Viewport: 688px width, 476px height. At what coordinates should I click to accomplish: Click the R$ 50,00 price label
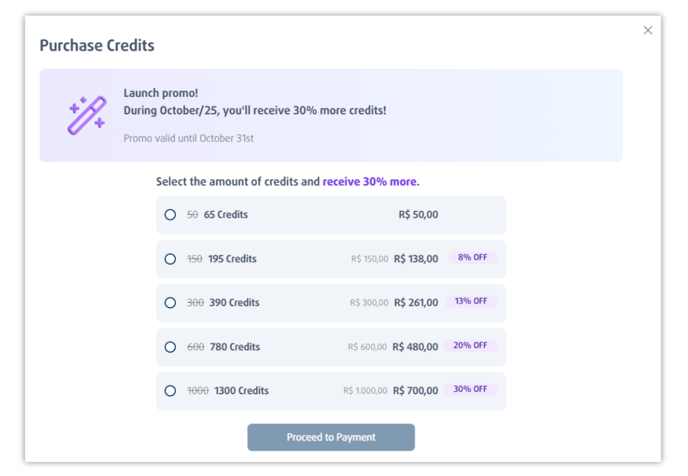point(418,215)
